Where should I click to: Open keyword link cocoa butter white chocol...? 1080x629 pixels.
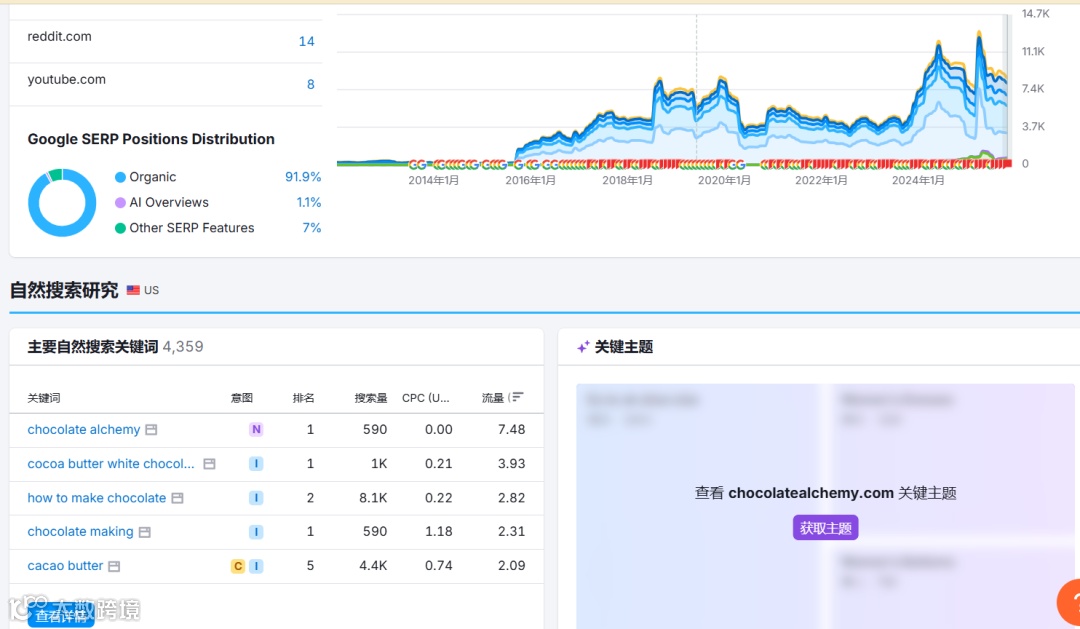(x=111, y=464)
